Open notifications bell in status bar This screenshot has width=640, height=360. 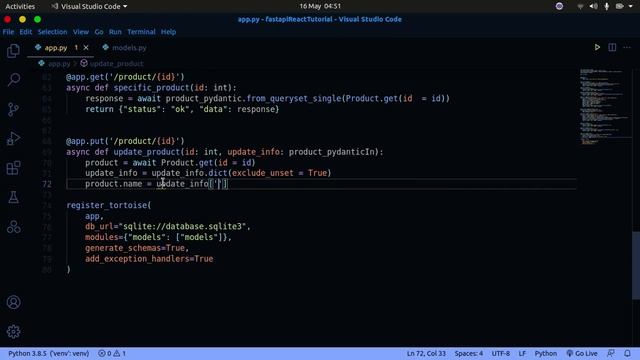[627, 353]
